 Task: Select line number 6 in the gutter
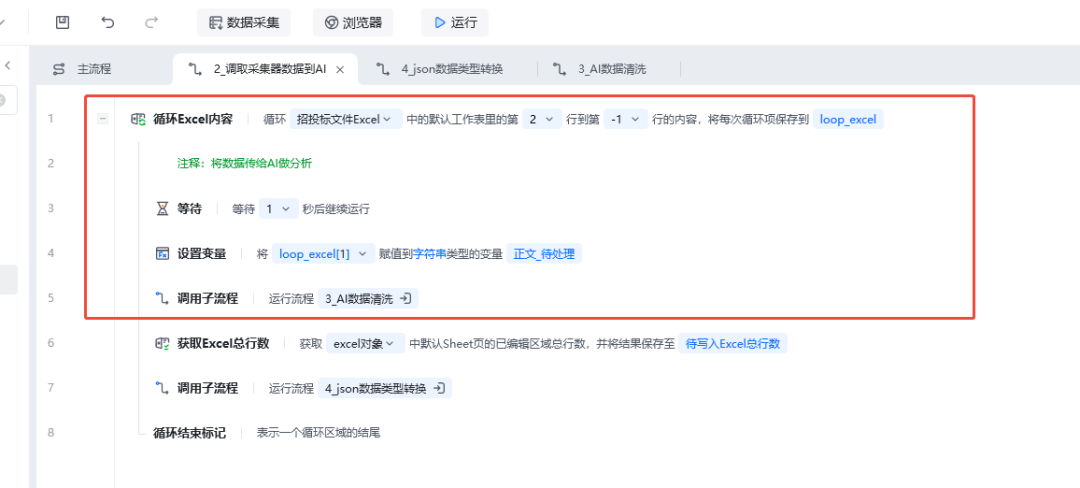click(50, 343)
